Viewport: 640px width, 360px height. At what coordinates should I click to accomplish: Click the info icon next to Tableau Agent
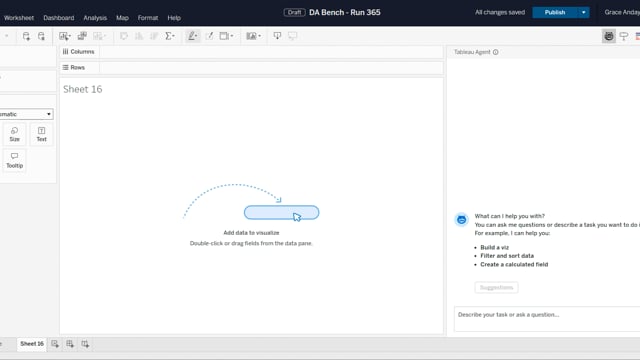(496, 52)
